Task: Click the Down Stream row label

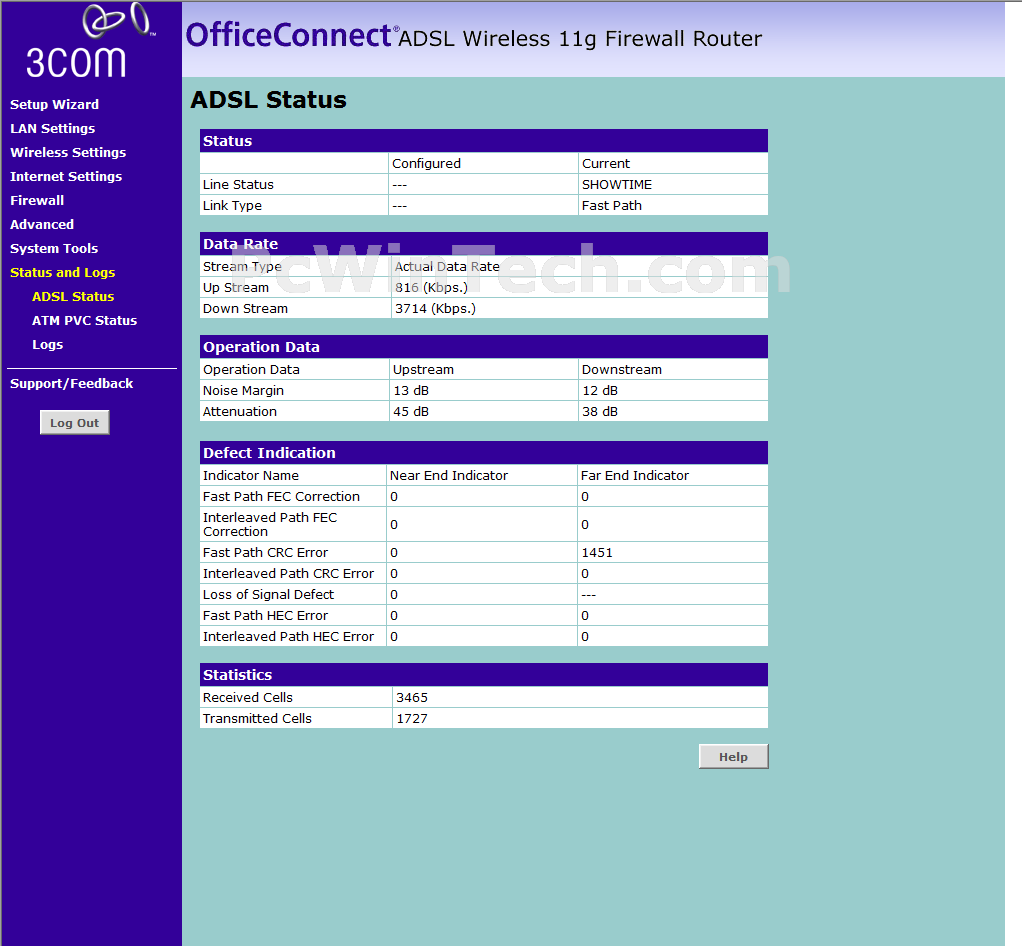Action: click(x=245, y=308)
